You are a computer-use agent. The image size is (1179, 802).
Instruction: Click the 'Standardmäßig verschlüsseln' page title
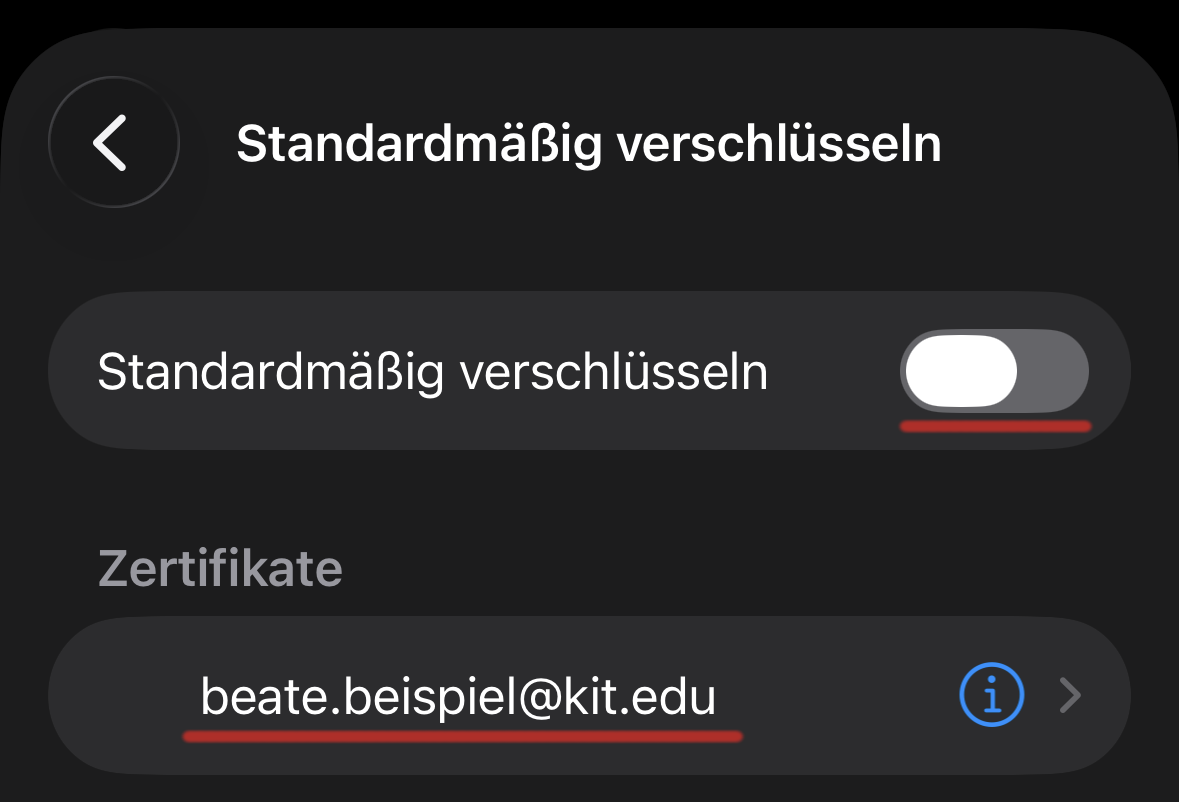click(588, 144)
